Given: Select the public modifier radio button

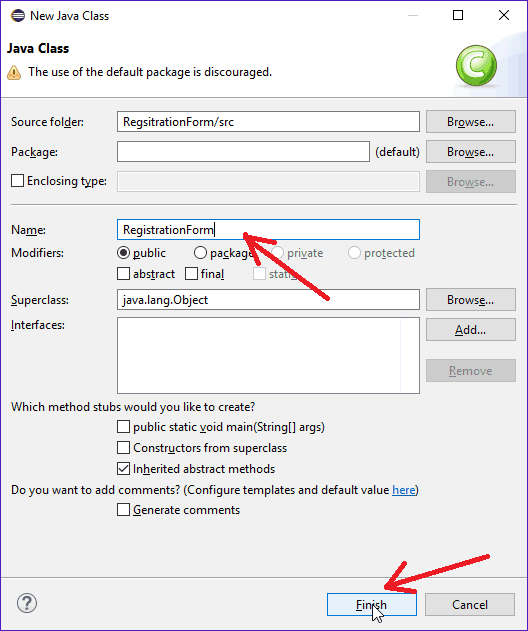Looking at the screenshot, I should 124,253.
